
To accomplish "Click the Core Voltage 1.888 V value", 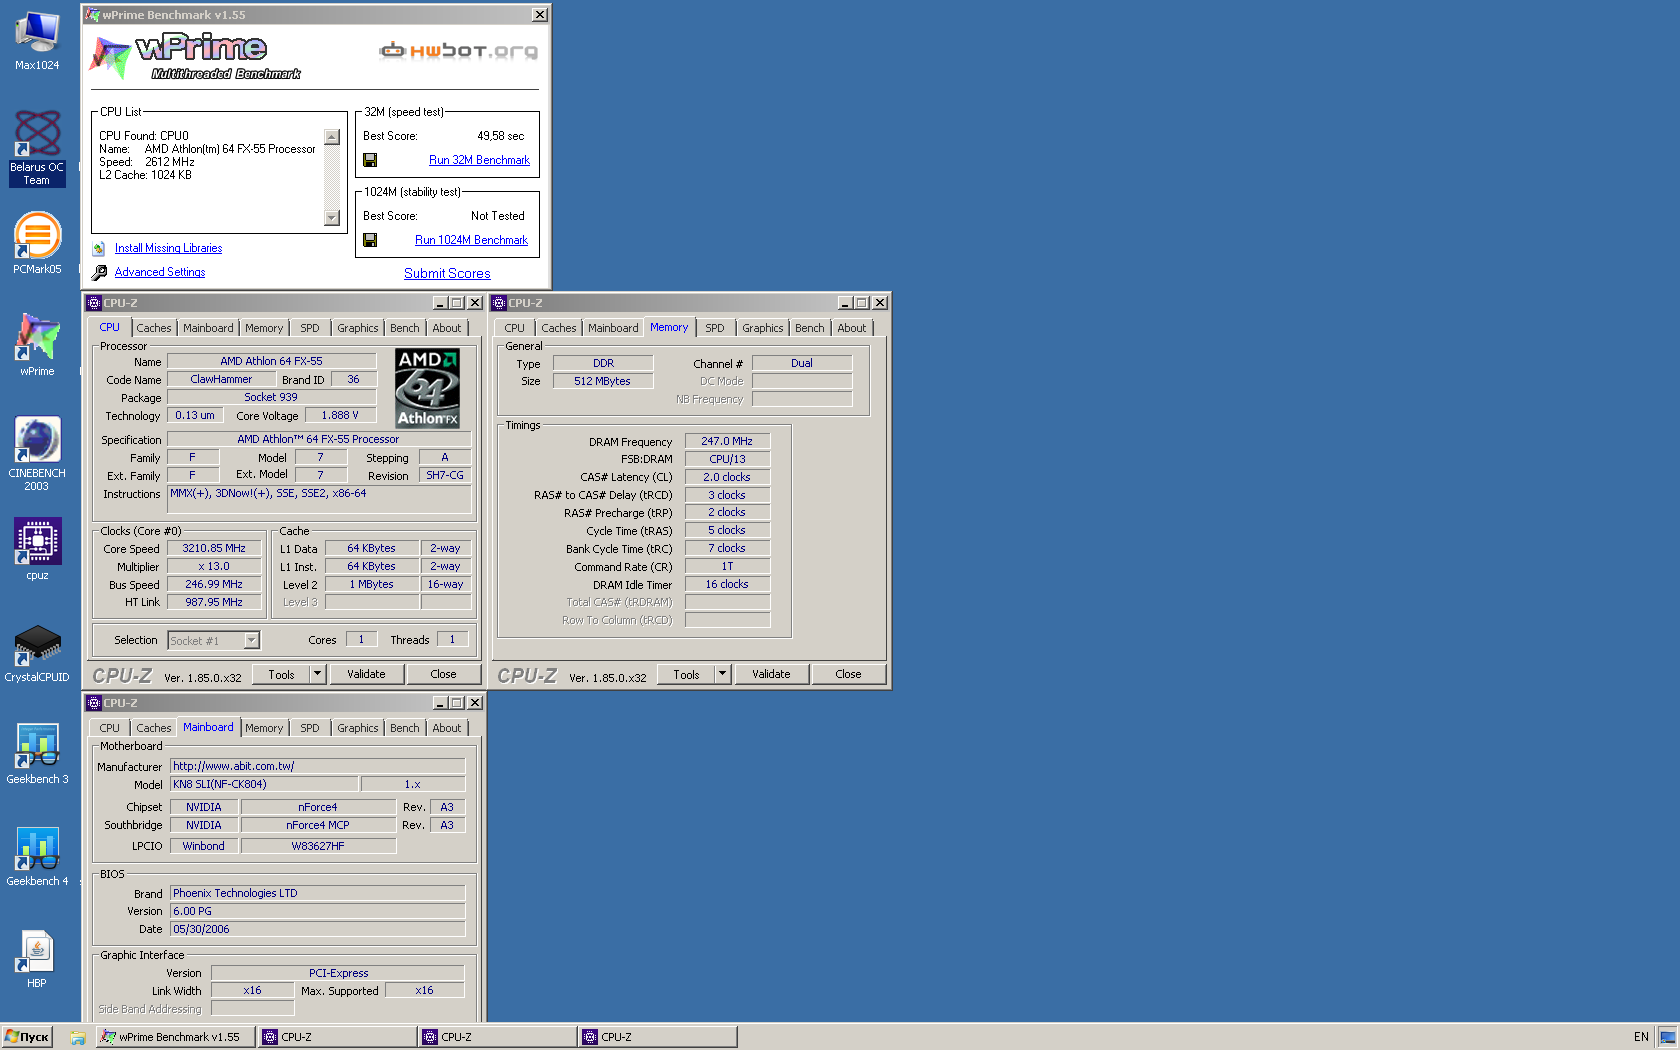I will (x=340, y=415).
